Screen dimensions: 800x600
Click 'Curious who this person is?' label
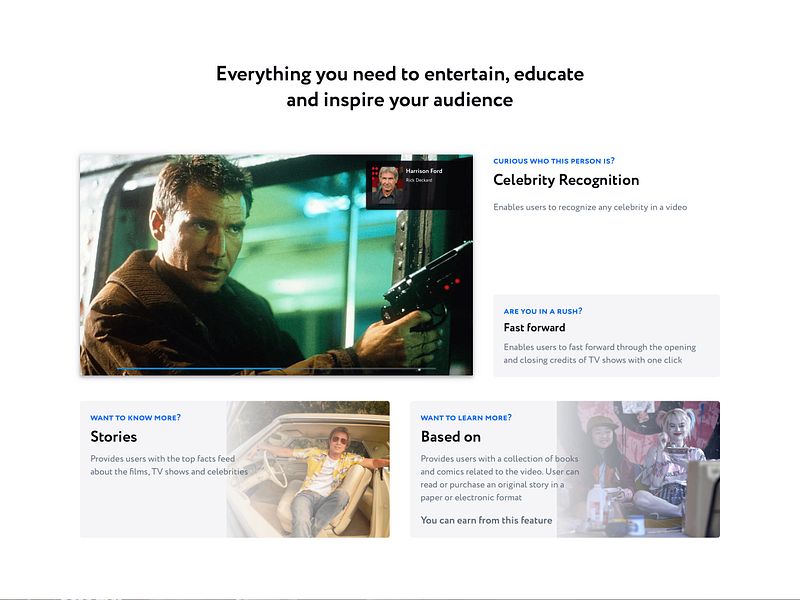pyautogui.click(x=554, y=161)
